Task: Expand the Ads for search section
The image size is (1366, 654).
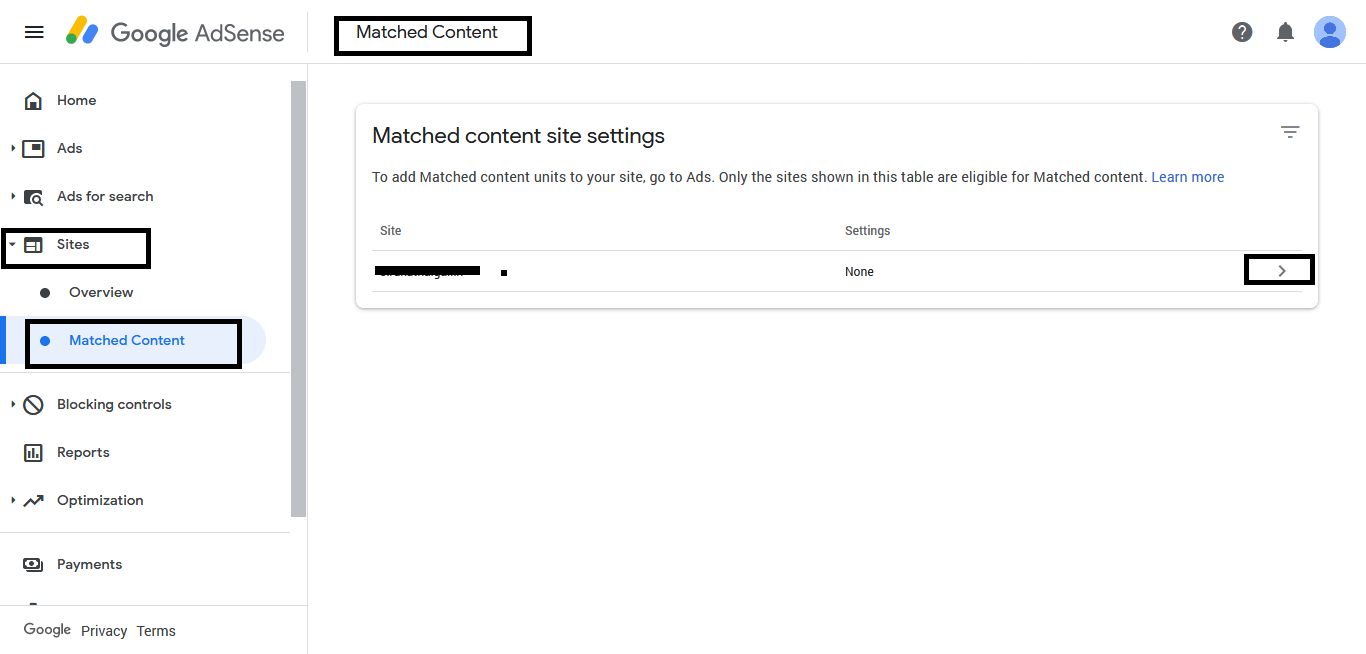Action: click(x=13, y=196)
